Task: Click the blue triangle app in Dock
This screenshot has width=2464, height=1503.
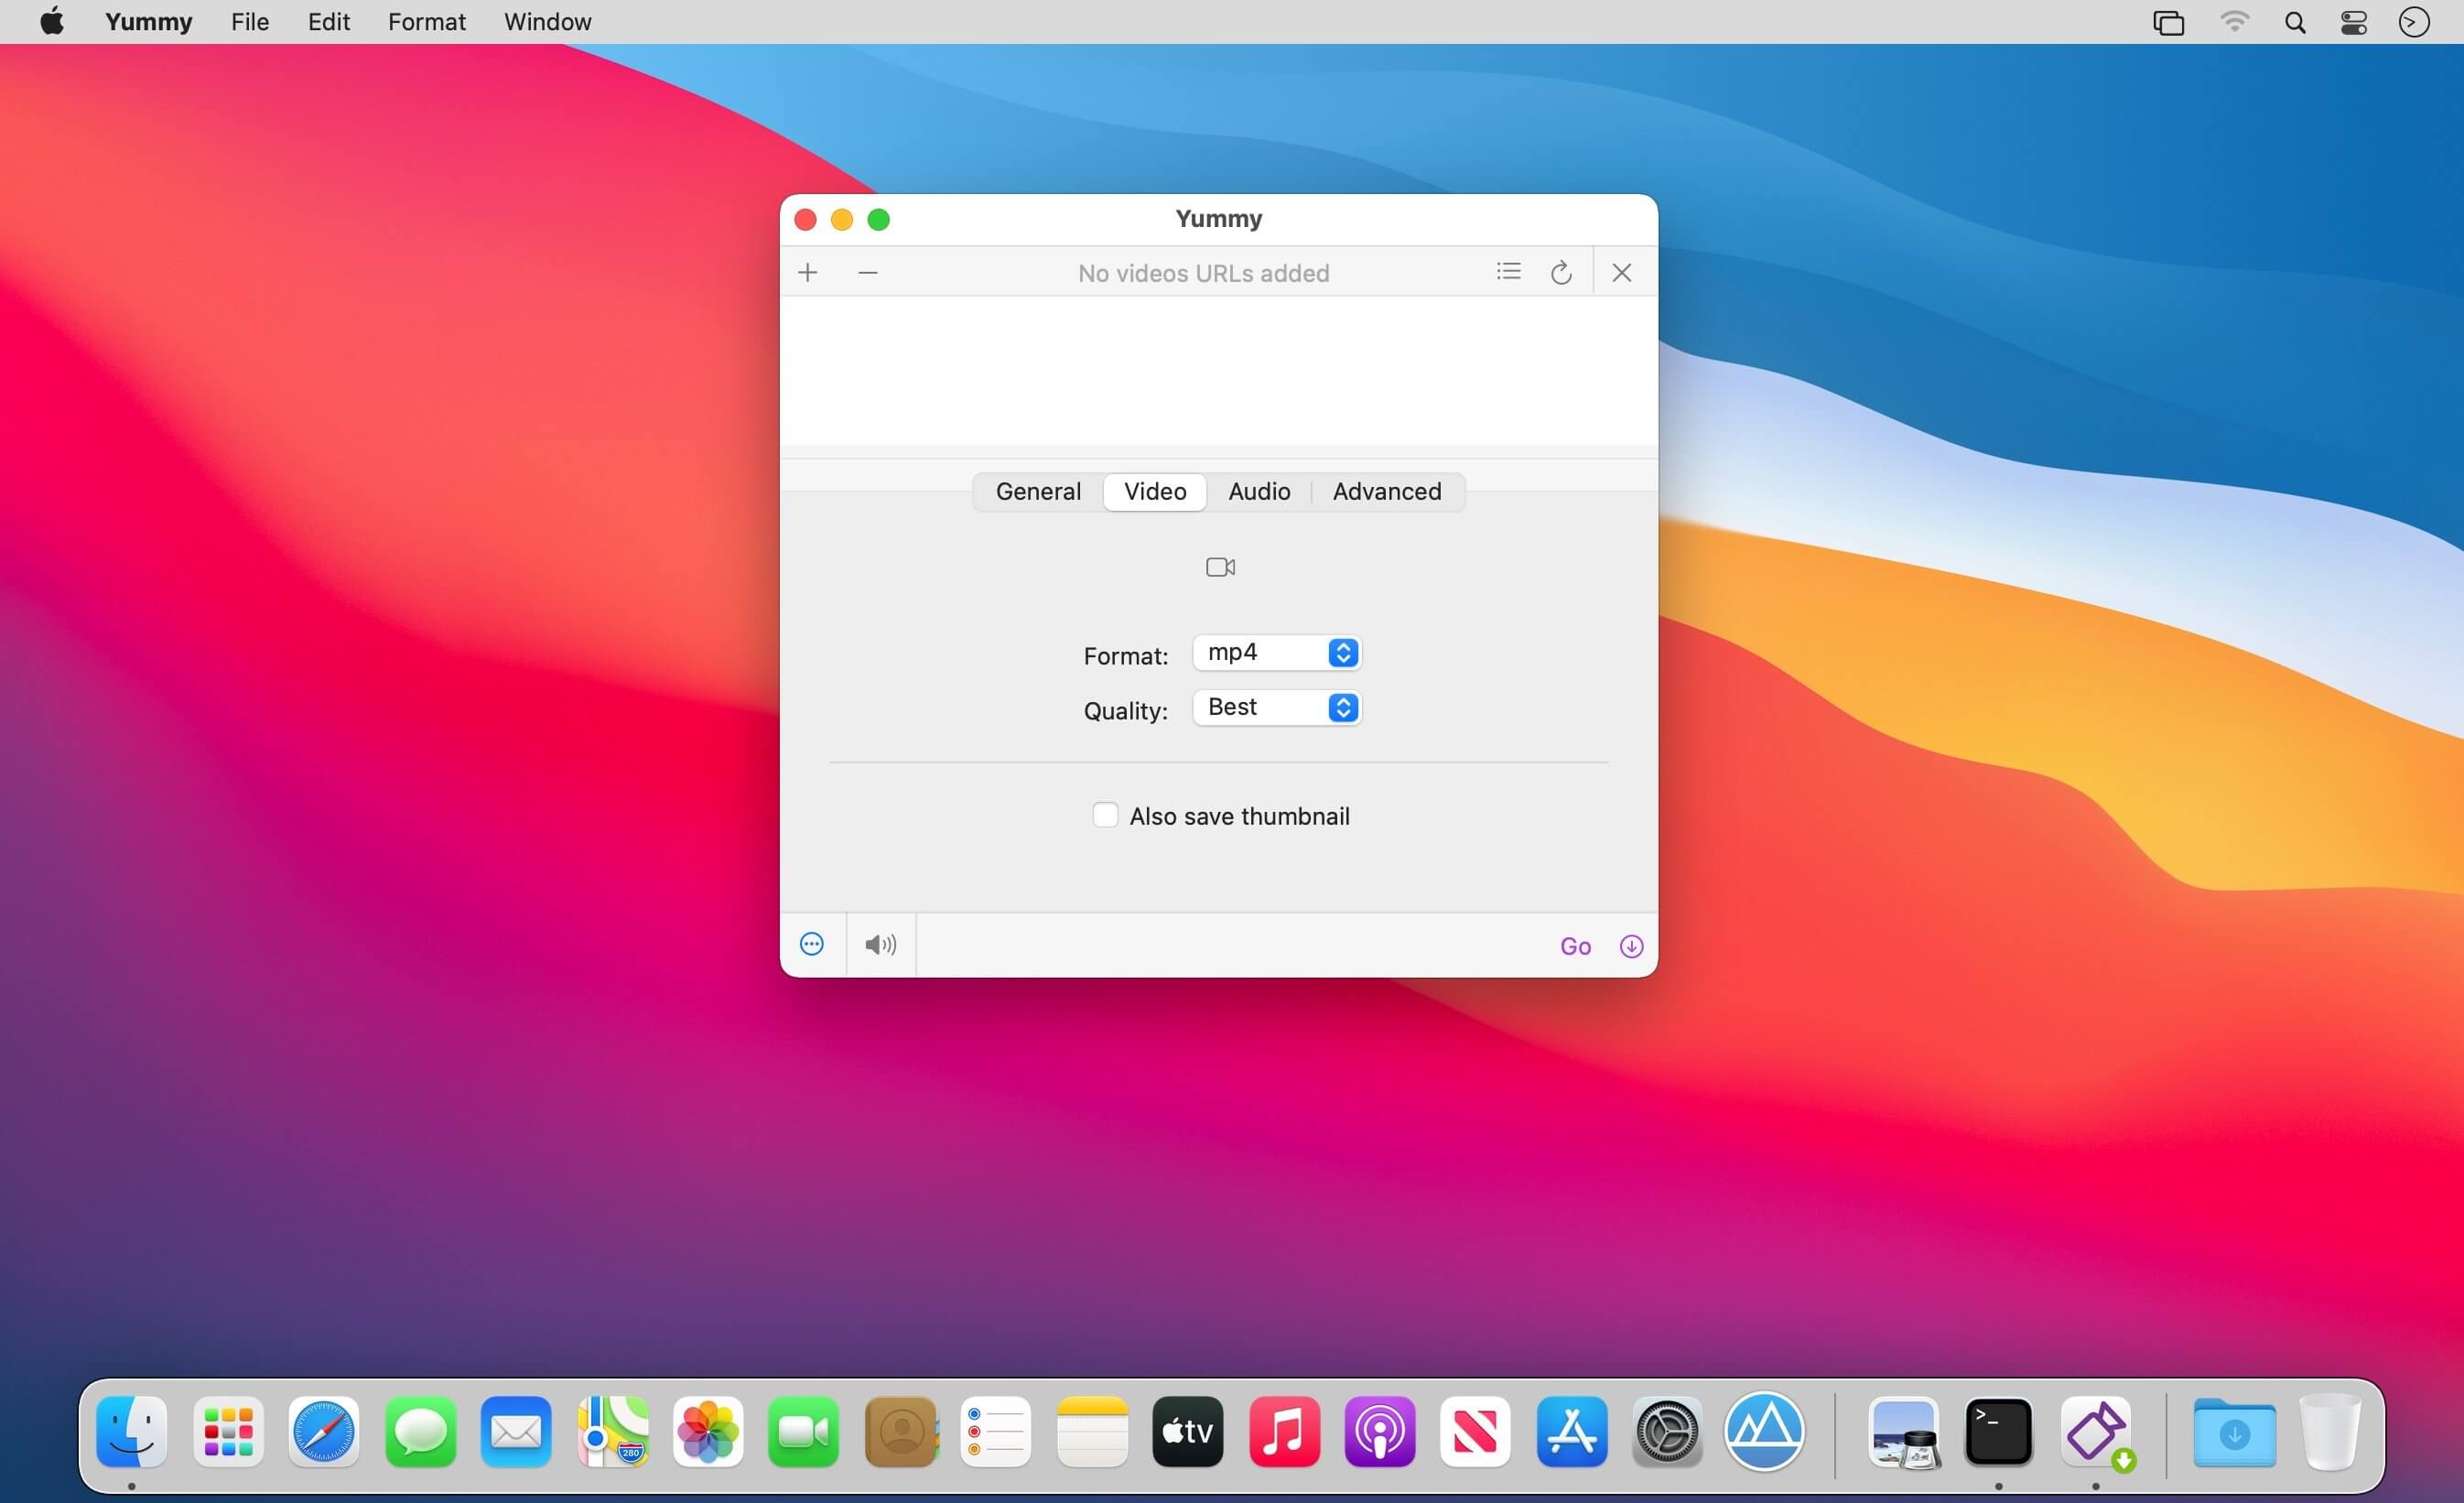Action: [1765, 1431]
